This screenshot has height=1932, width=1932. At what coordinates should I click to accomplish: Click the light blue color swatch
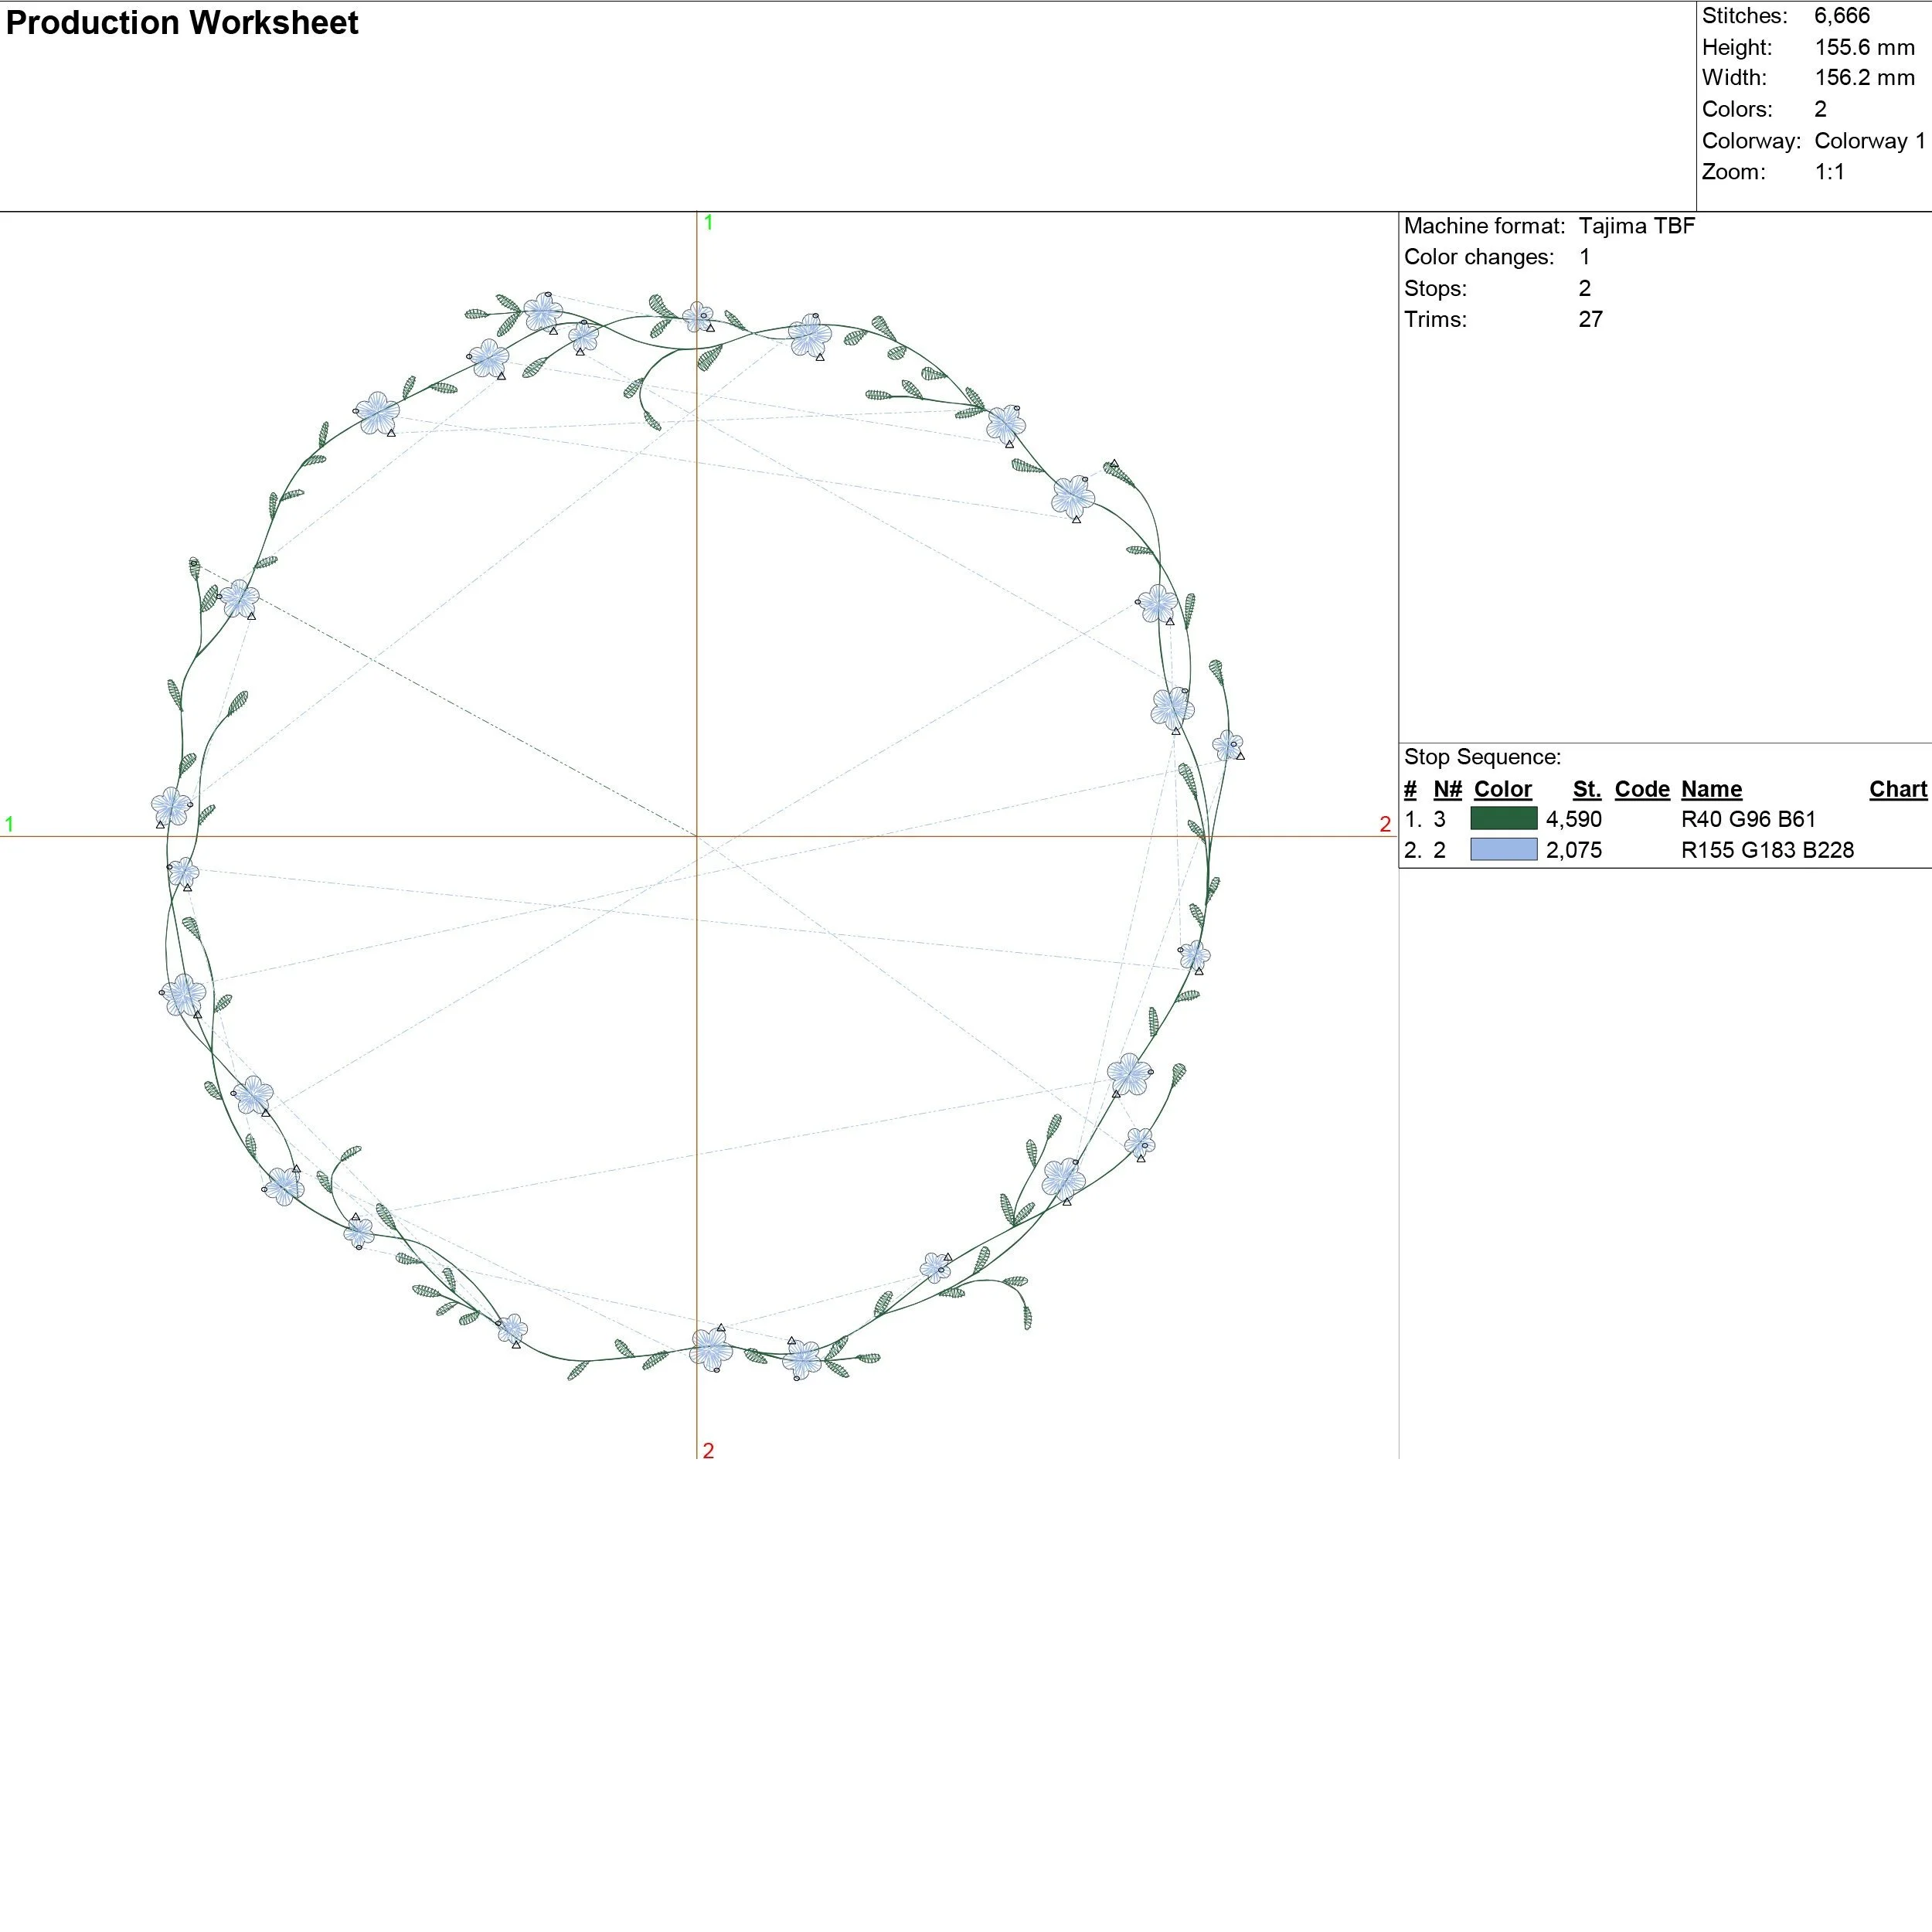[x=1503, y=850]
